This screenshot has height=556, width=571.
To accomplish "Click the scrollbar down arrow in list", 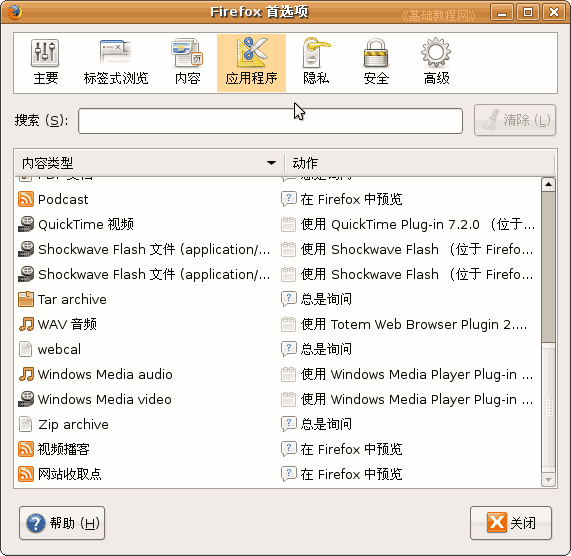I will (548, 480).
